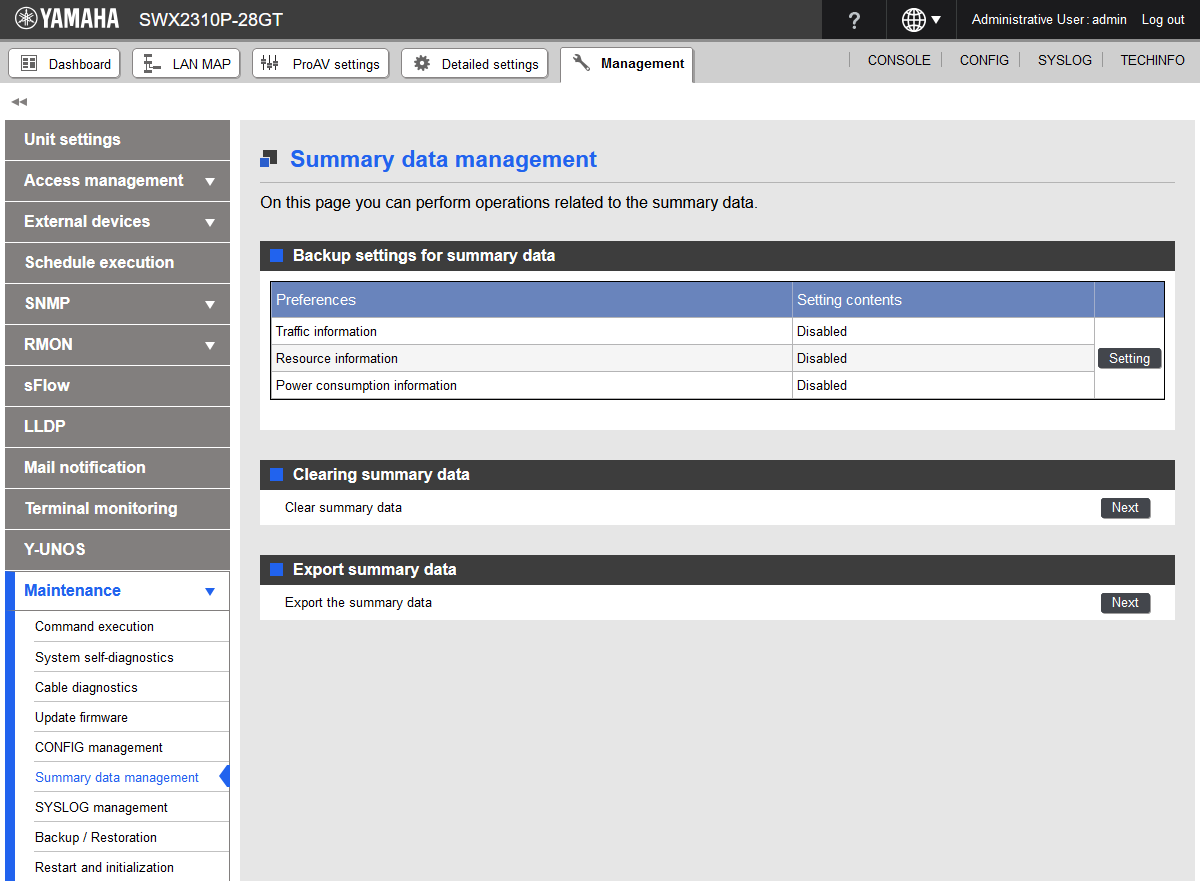Collapse the sidebar with double-arrow icon
Image resolution: width=1200 pixels, height=881 pixels.
(19, 102)
